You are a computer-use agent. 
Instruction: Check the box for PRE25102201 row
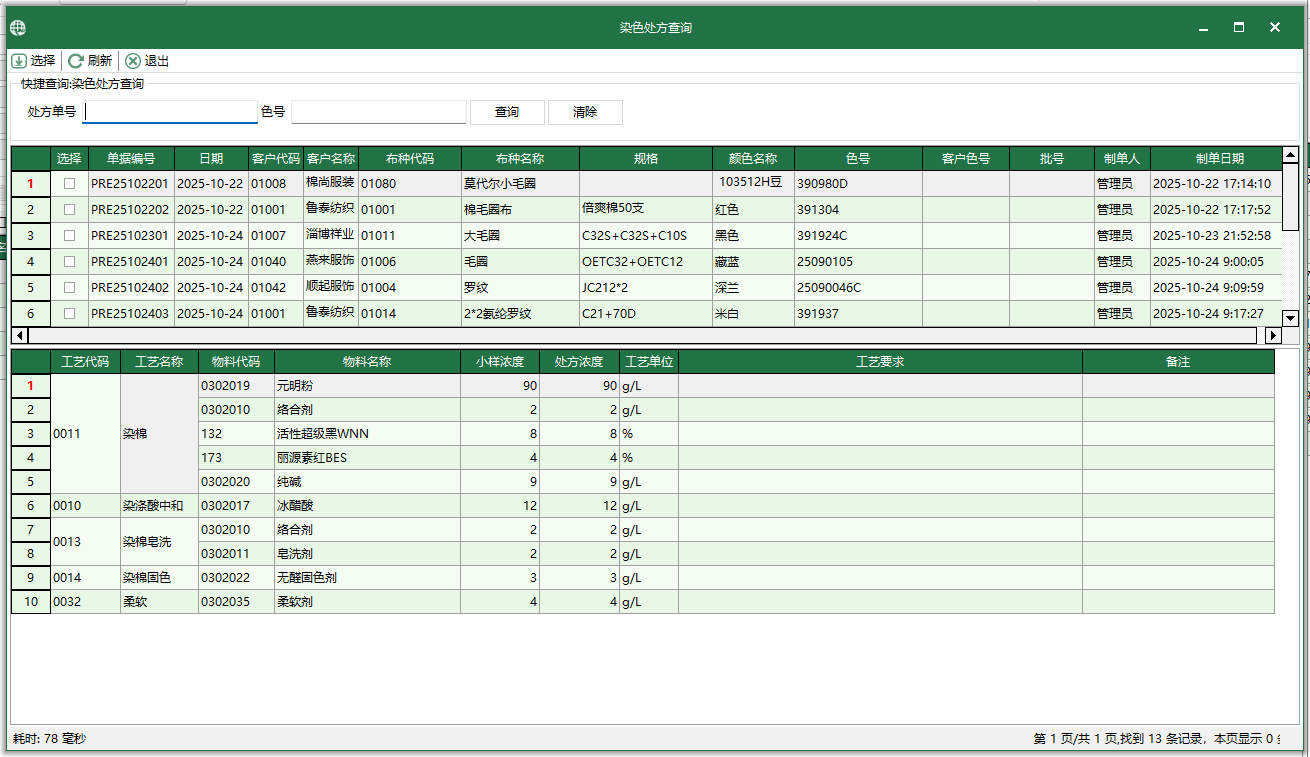[69, 184]
